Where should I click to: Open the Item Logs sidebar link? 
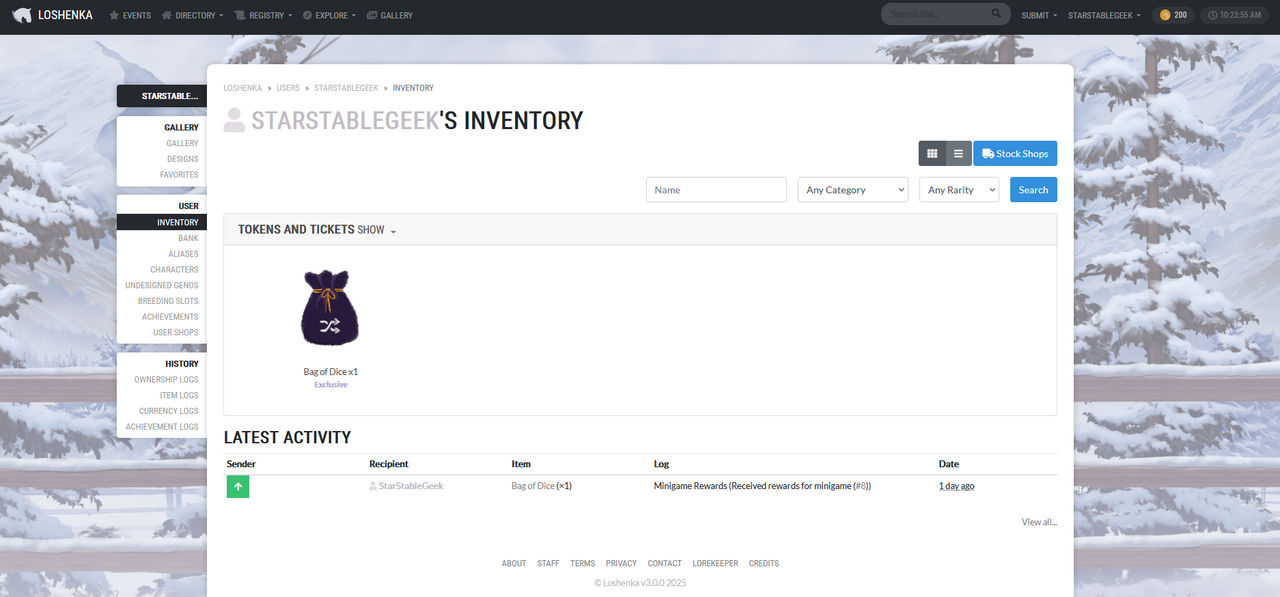click(x=179, y=396)
